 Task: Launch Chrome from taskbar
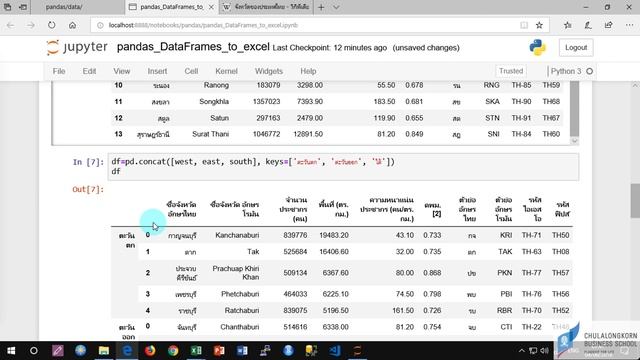click(173, 351)
